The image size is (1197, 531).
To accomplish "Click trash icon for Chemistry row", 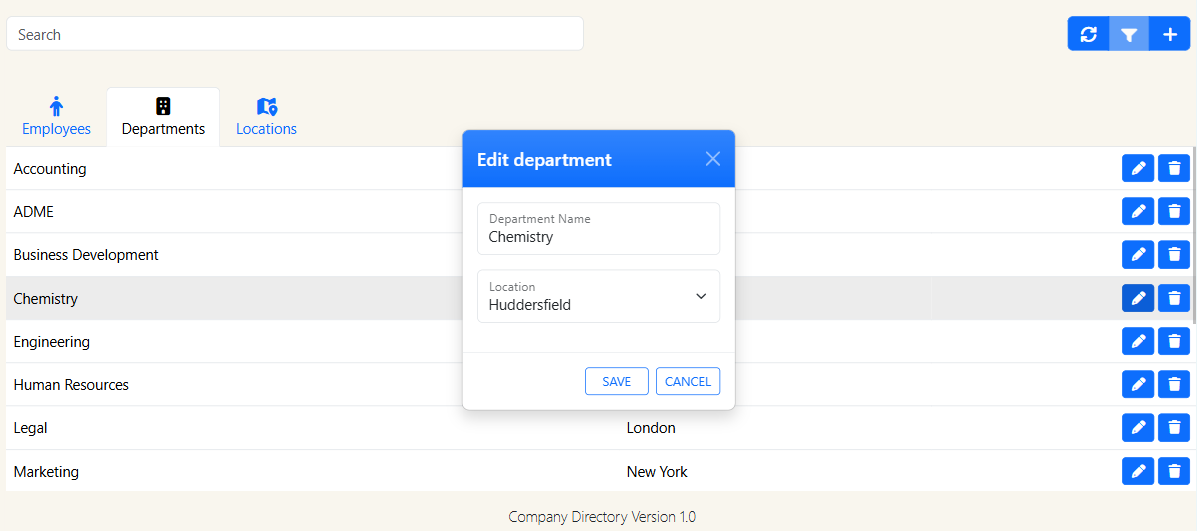I will (x=1174, y=298).
